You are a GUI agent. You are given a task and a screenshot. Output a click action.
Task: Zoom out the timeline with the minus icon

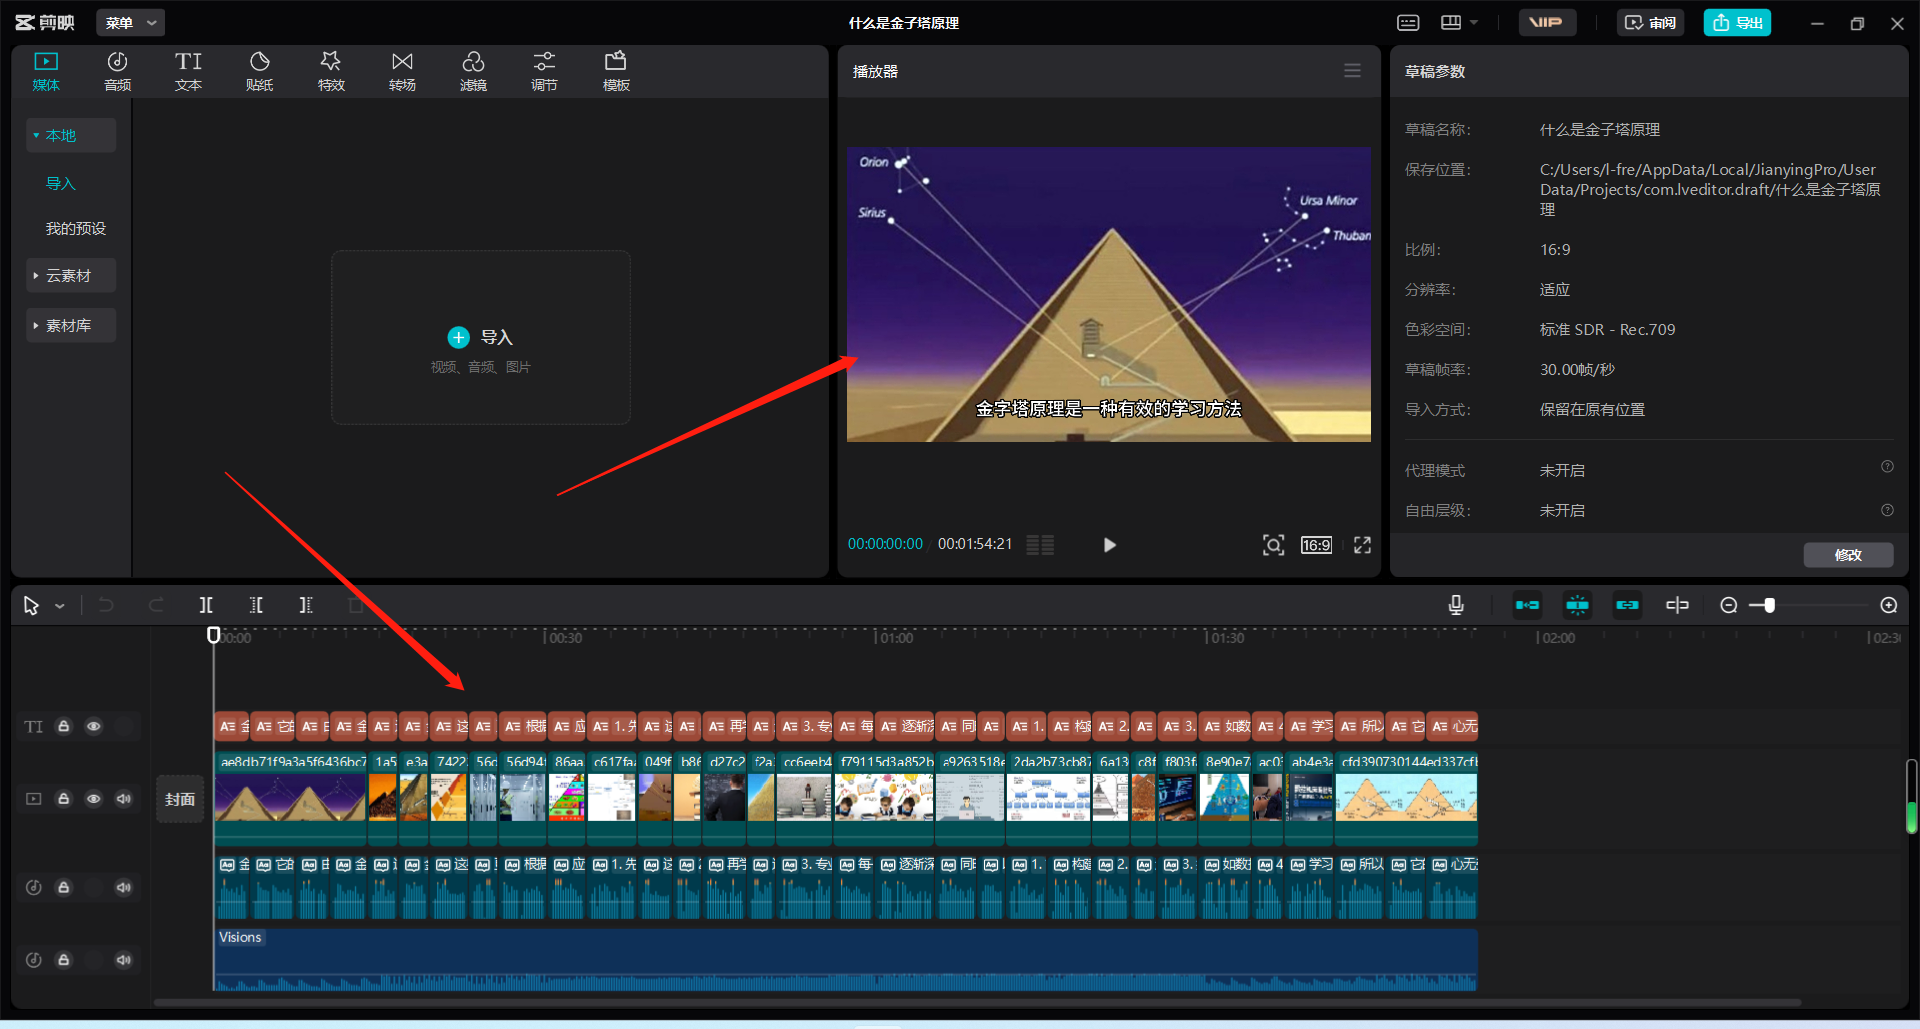[x=1728, y=605]
